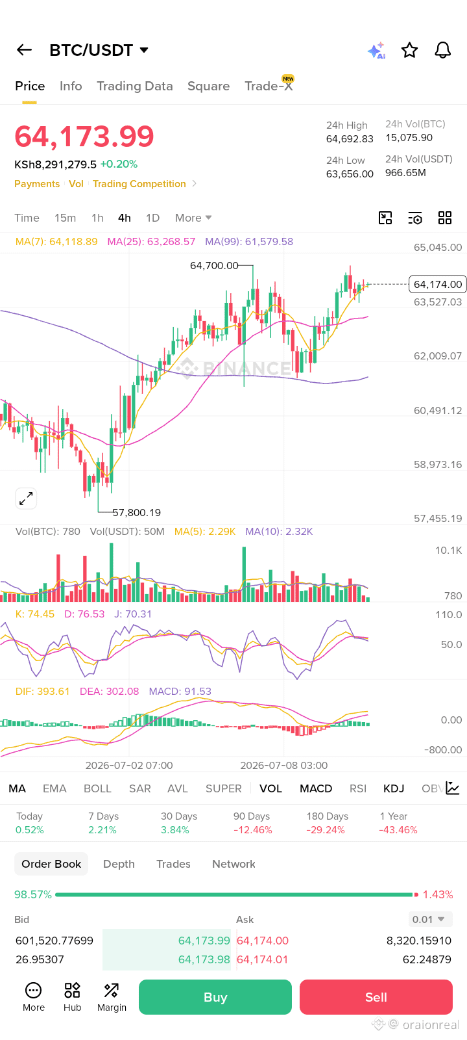Select the 64,174.01 ask price
The height and width of the screenshot is (1040, 467).
point(263,959)
